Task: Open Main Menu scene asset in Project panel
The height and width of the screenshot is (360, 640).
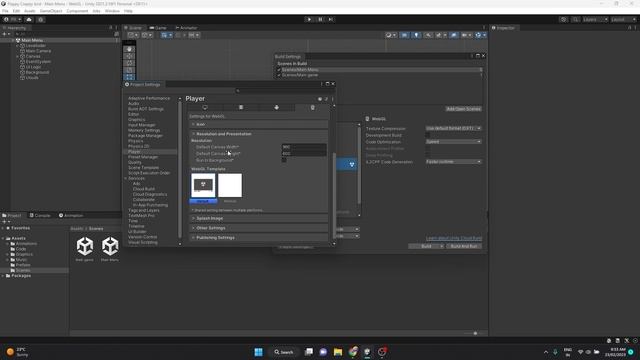Action: [x=110, y=249]
